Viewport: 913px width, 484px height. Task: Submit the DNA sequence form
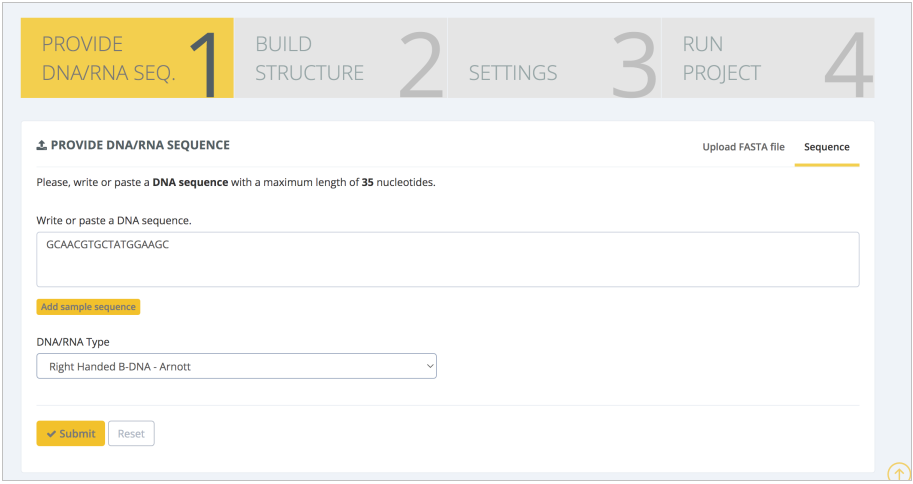point(70,434)
